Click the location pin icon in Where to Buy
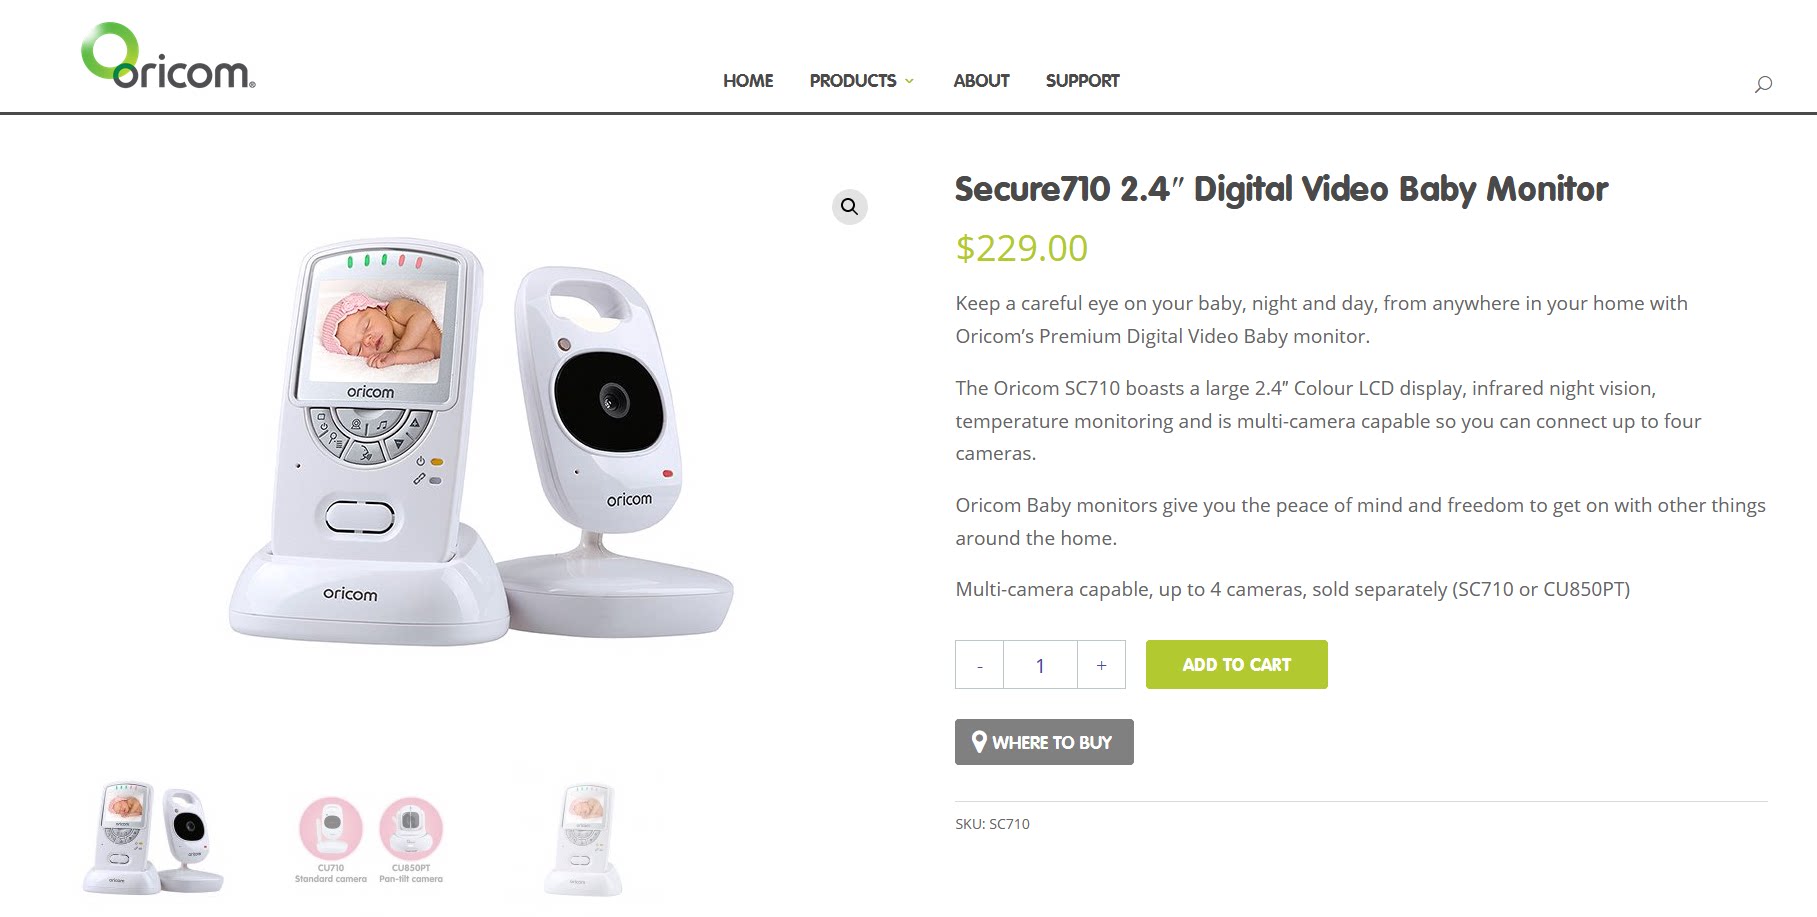Image resolution: width=1817 pixels, height=917 pixels. (x=979, y=742)
